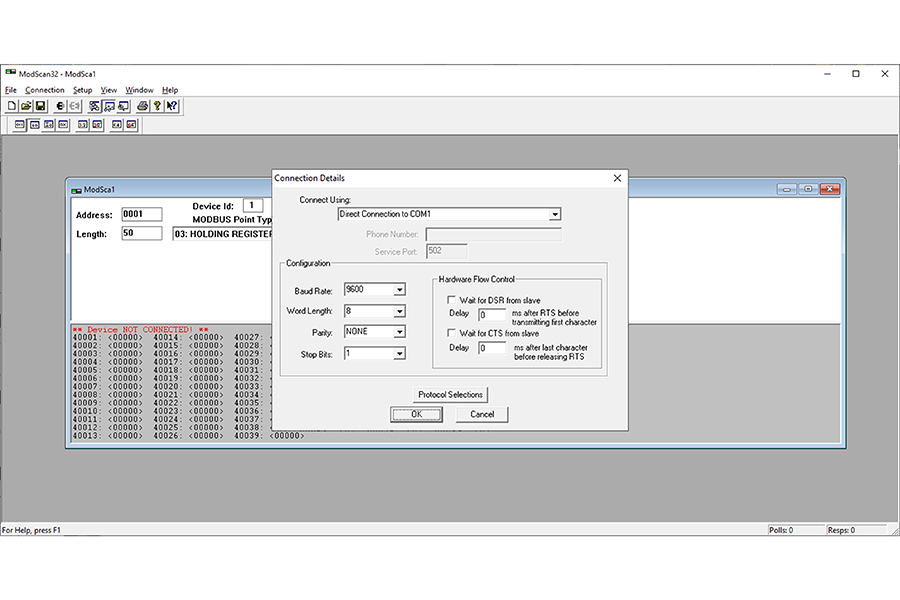Open the Stop Bits dropdown
This screenshot has width=900, height=600.
[399, 354]
